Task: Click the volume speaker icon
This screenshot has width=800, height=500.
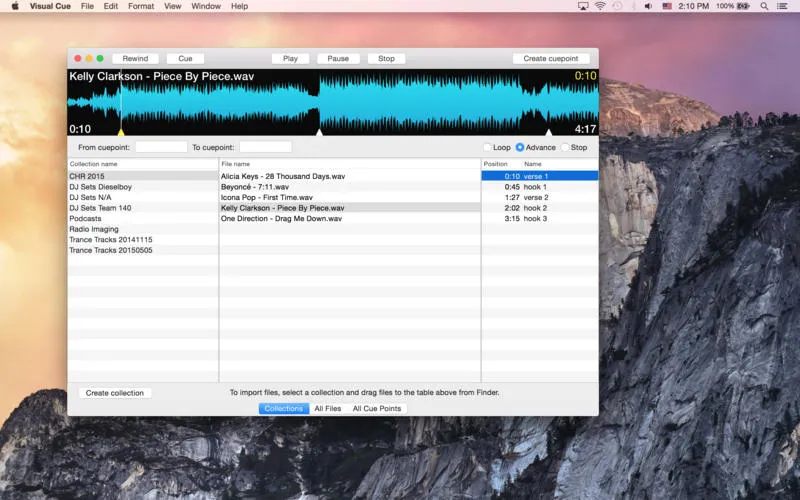Action: (x=647, y=6)
